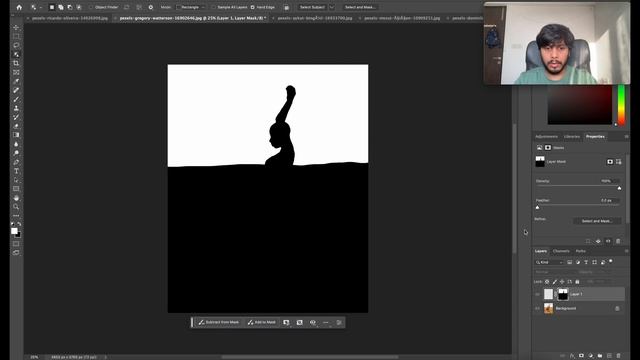This screenshot has height=360, width=640.
Task: Select the Pen tool
Action: [16, 162]
